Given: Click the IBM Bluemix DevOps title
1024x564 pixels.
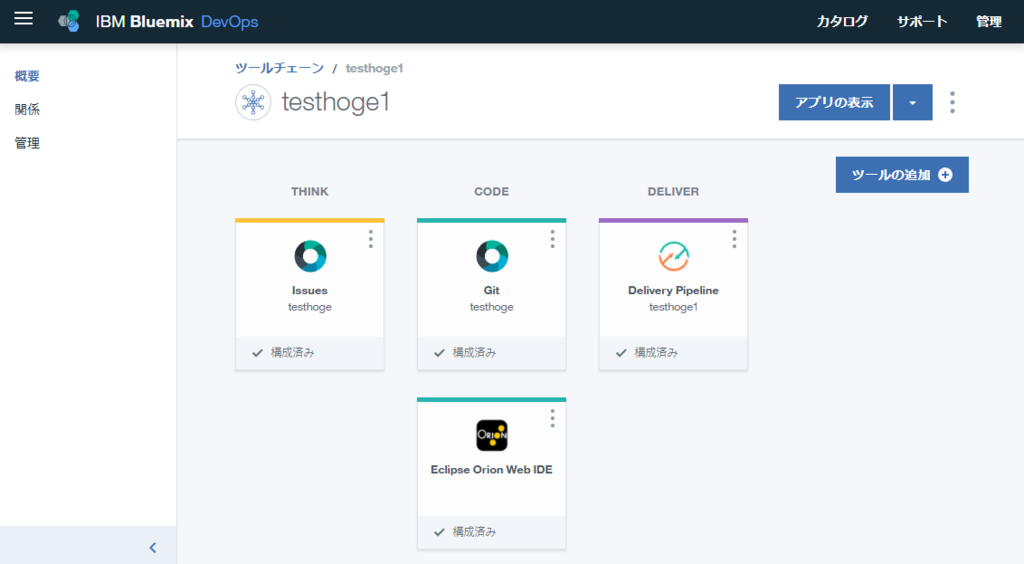Looking at the screenshot, I should [x=177, y=22].
